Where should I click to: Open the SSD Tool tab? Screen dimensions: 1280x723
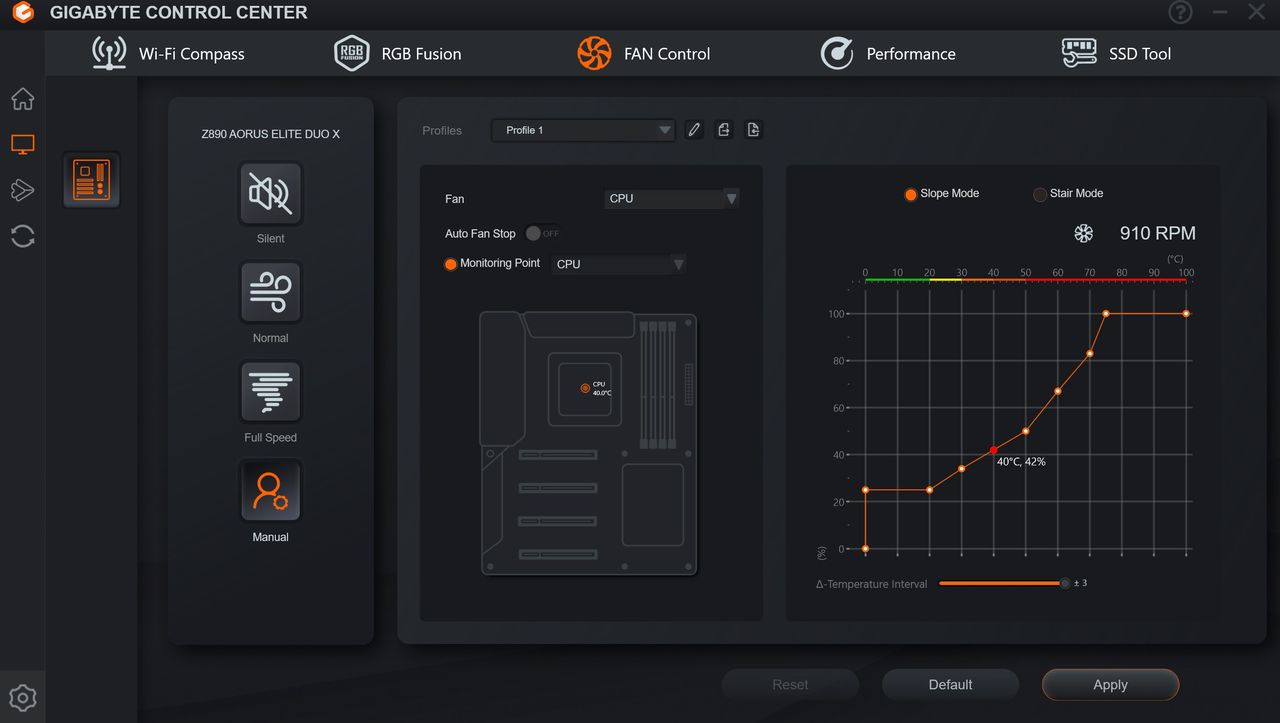1117,54
